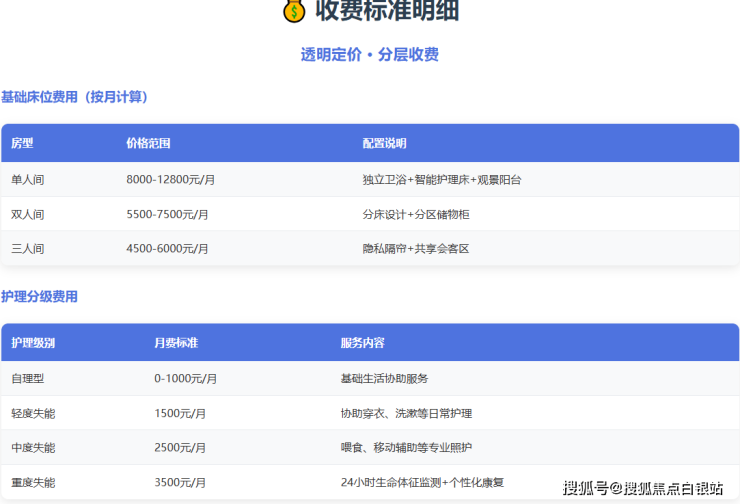Image resolution: width=740 pixels, height=504 pixels.
Task: Click the 护理级别 column header
Action: tap(33, 343)
